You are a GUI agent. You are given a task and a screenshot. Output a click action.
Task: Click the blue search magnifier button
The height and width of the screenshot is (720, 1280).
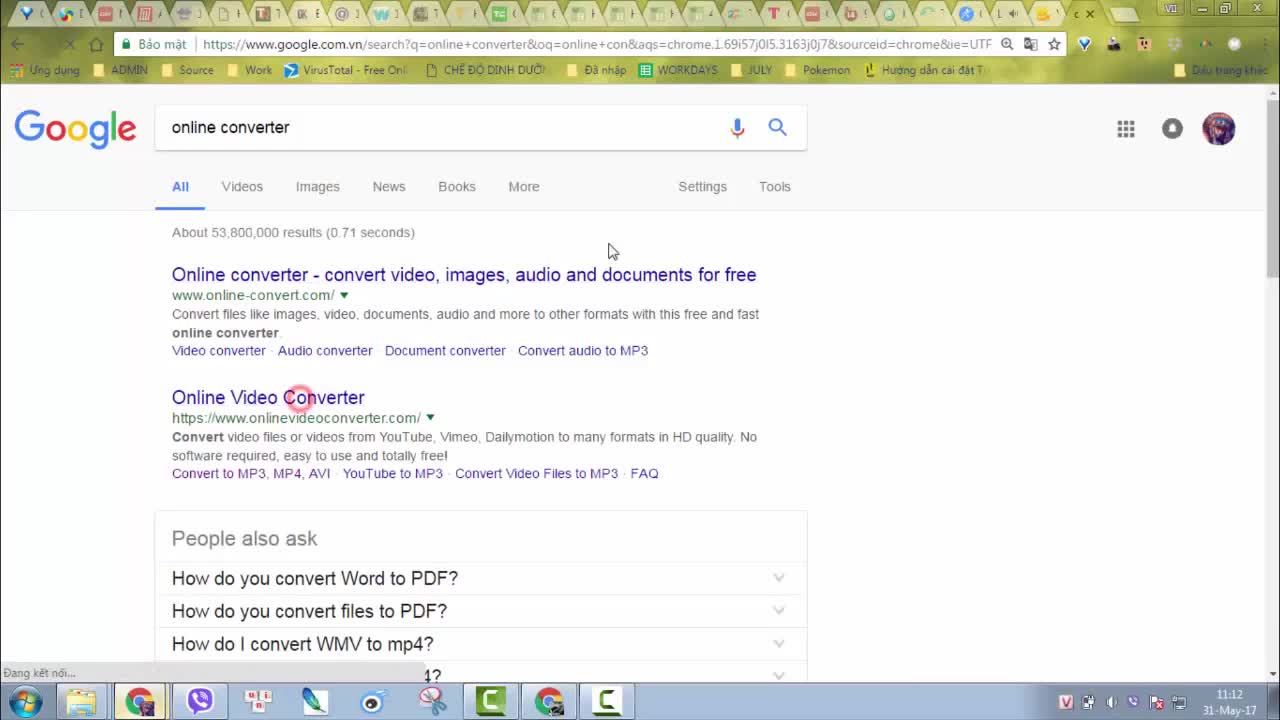click(x=777, y=127)
